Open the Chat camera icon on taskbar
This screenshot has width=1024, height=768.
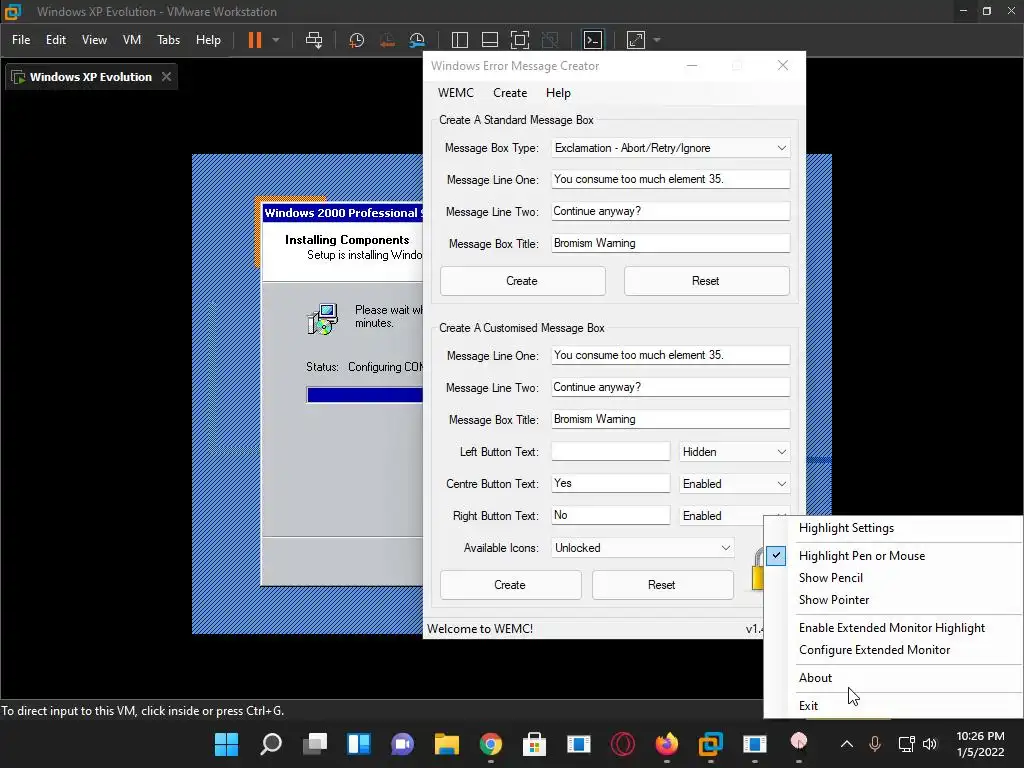(x=402, y=744)
